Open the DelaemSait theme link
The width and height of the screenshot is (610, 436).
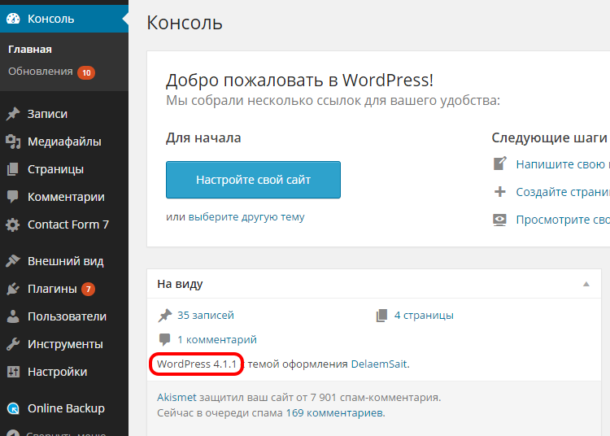coord(379,364)
